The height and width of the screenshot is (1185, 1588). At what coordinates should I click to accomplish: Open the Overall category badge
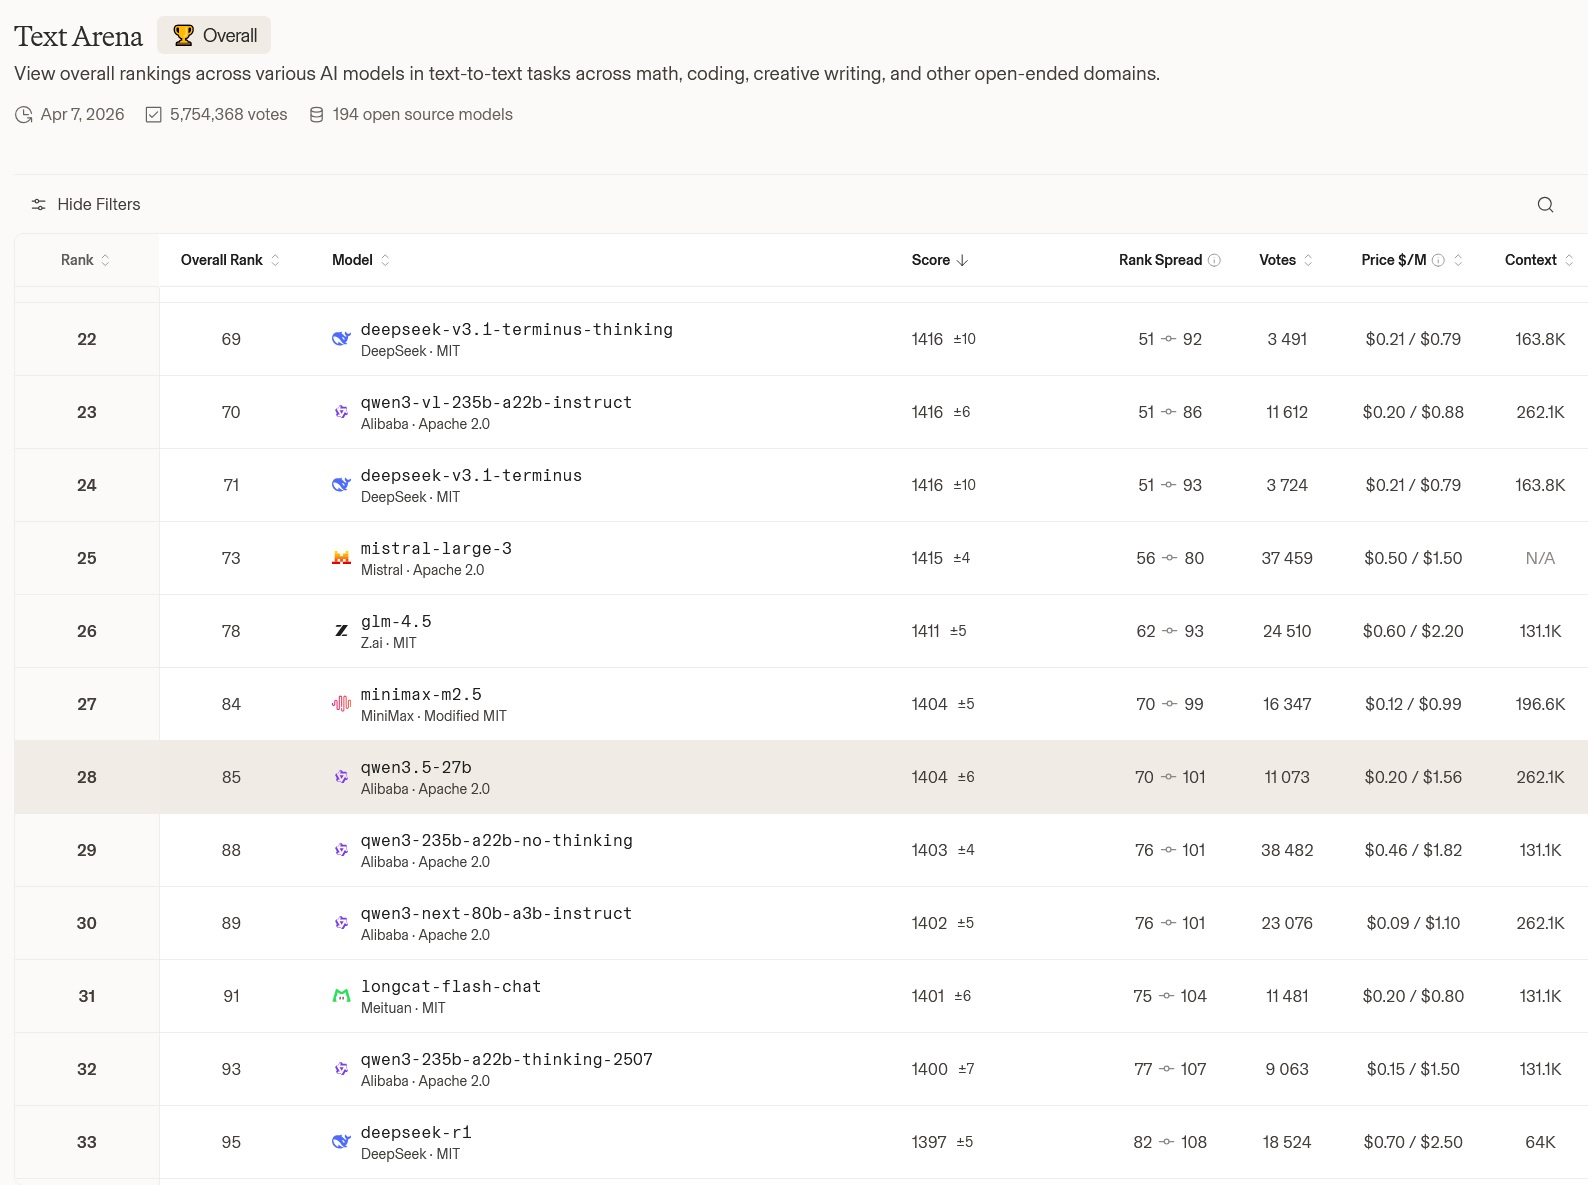point(214,36)
